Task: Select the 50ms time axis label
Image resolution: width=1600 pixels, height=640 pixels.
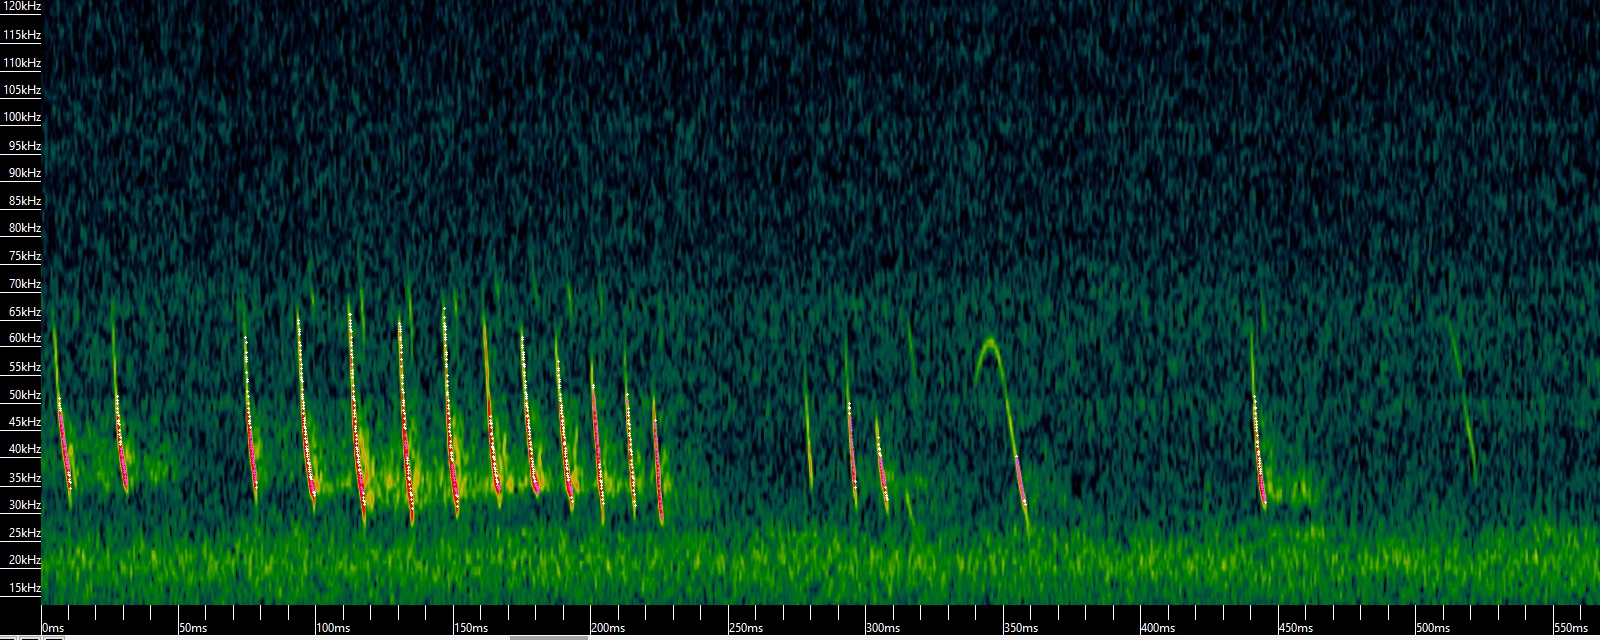Action: click(193, 628)
